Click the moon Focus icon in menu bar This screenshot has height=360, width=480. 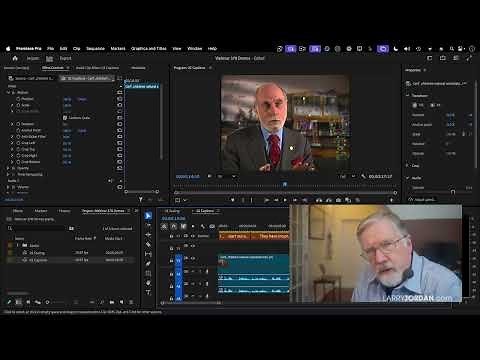396,49
